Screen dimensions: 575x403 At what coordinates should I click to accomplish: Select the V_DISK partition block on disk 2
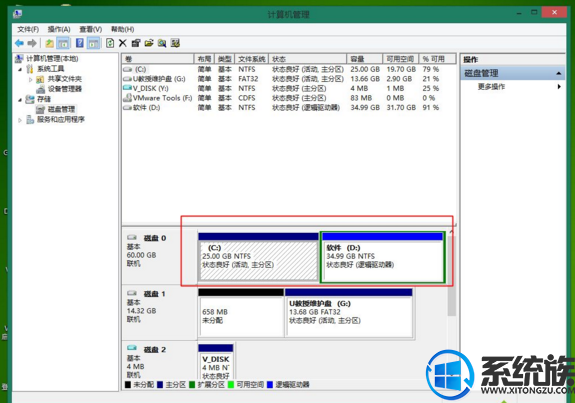(x=216, y=362)
